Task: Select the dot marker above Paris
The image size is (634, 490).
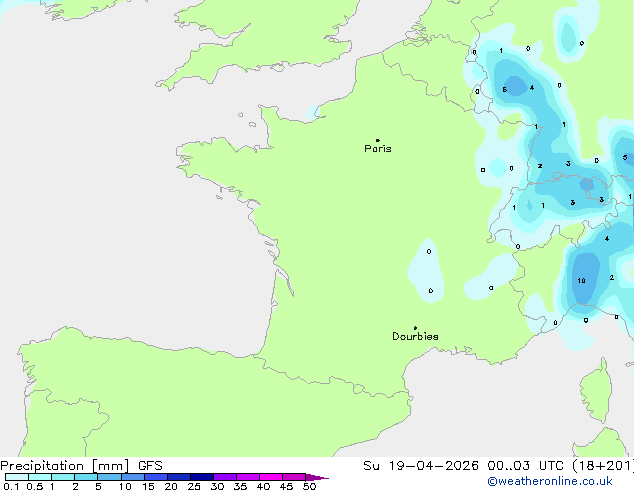Action: [378, 140]
